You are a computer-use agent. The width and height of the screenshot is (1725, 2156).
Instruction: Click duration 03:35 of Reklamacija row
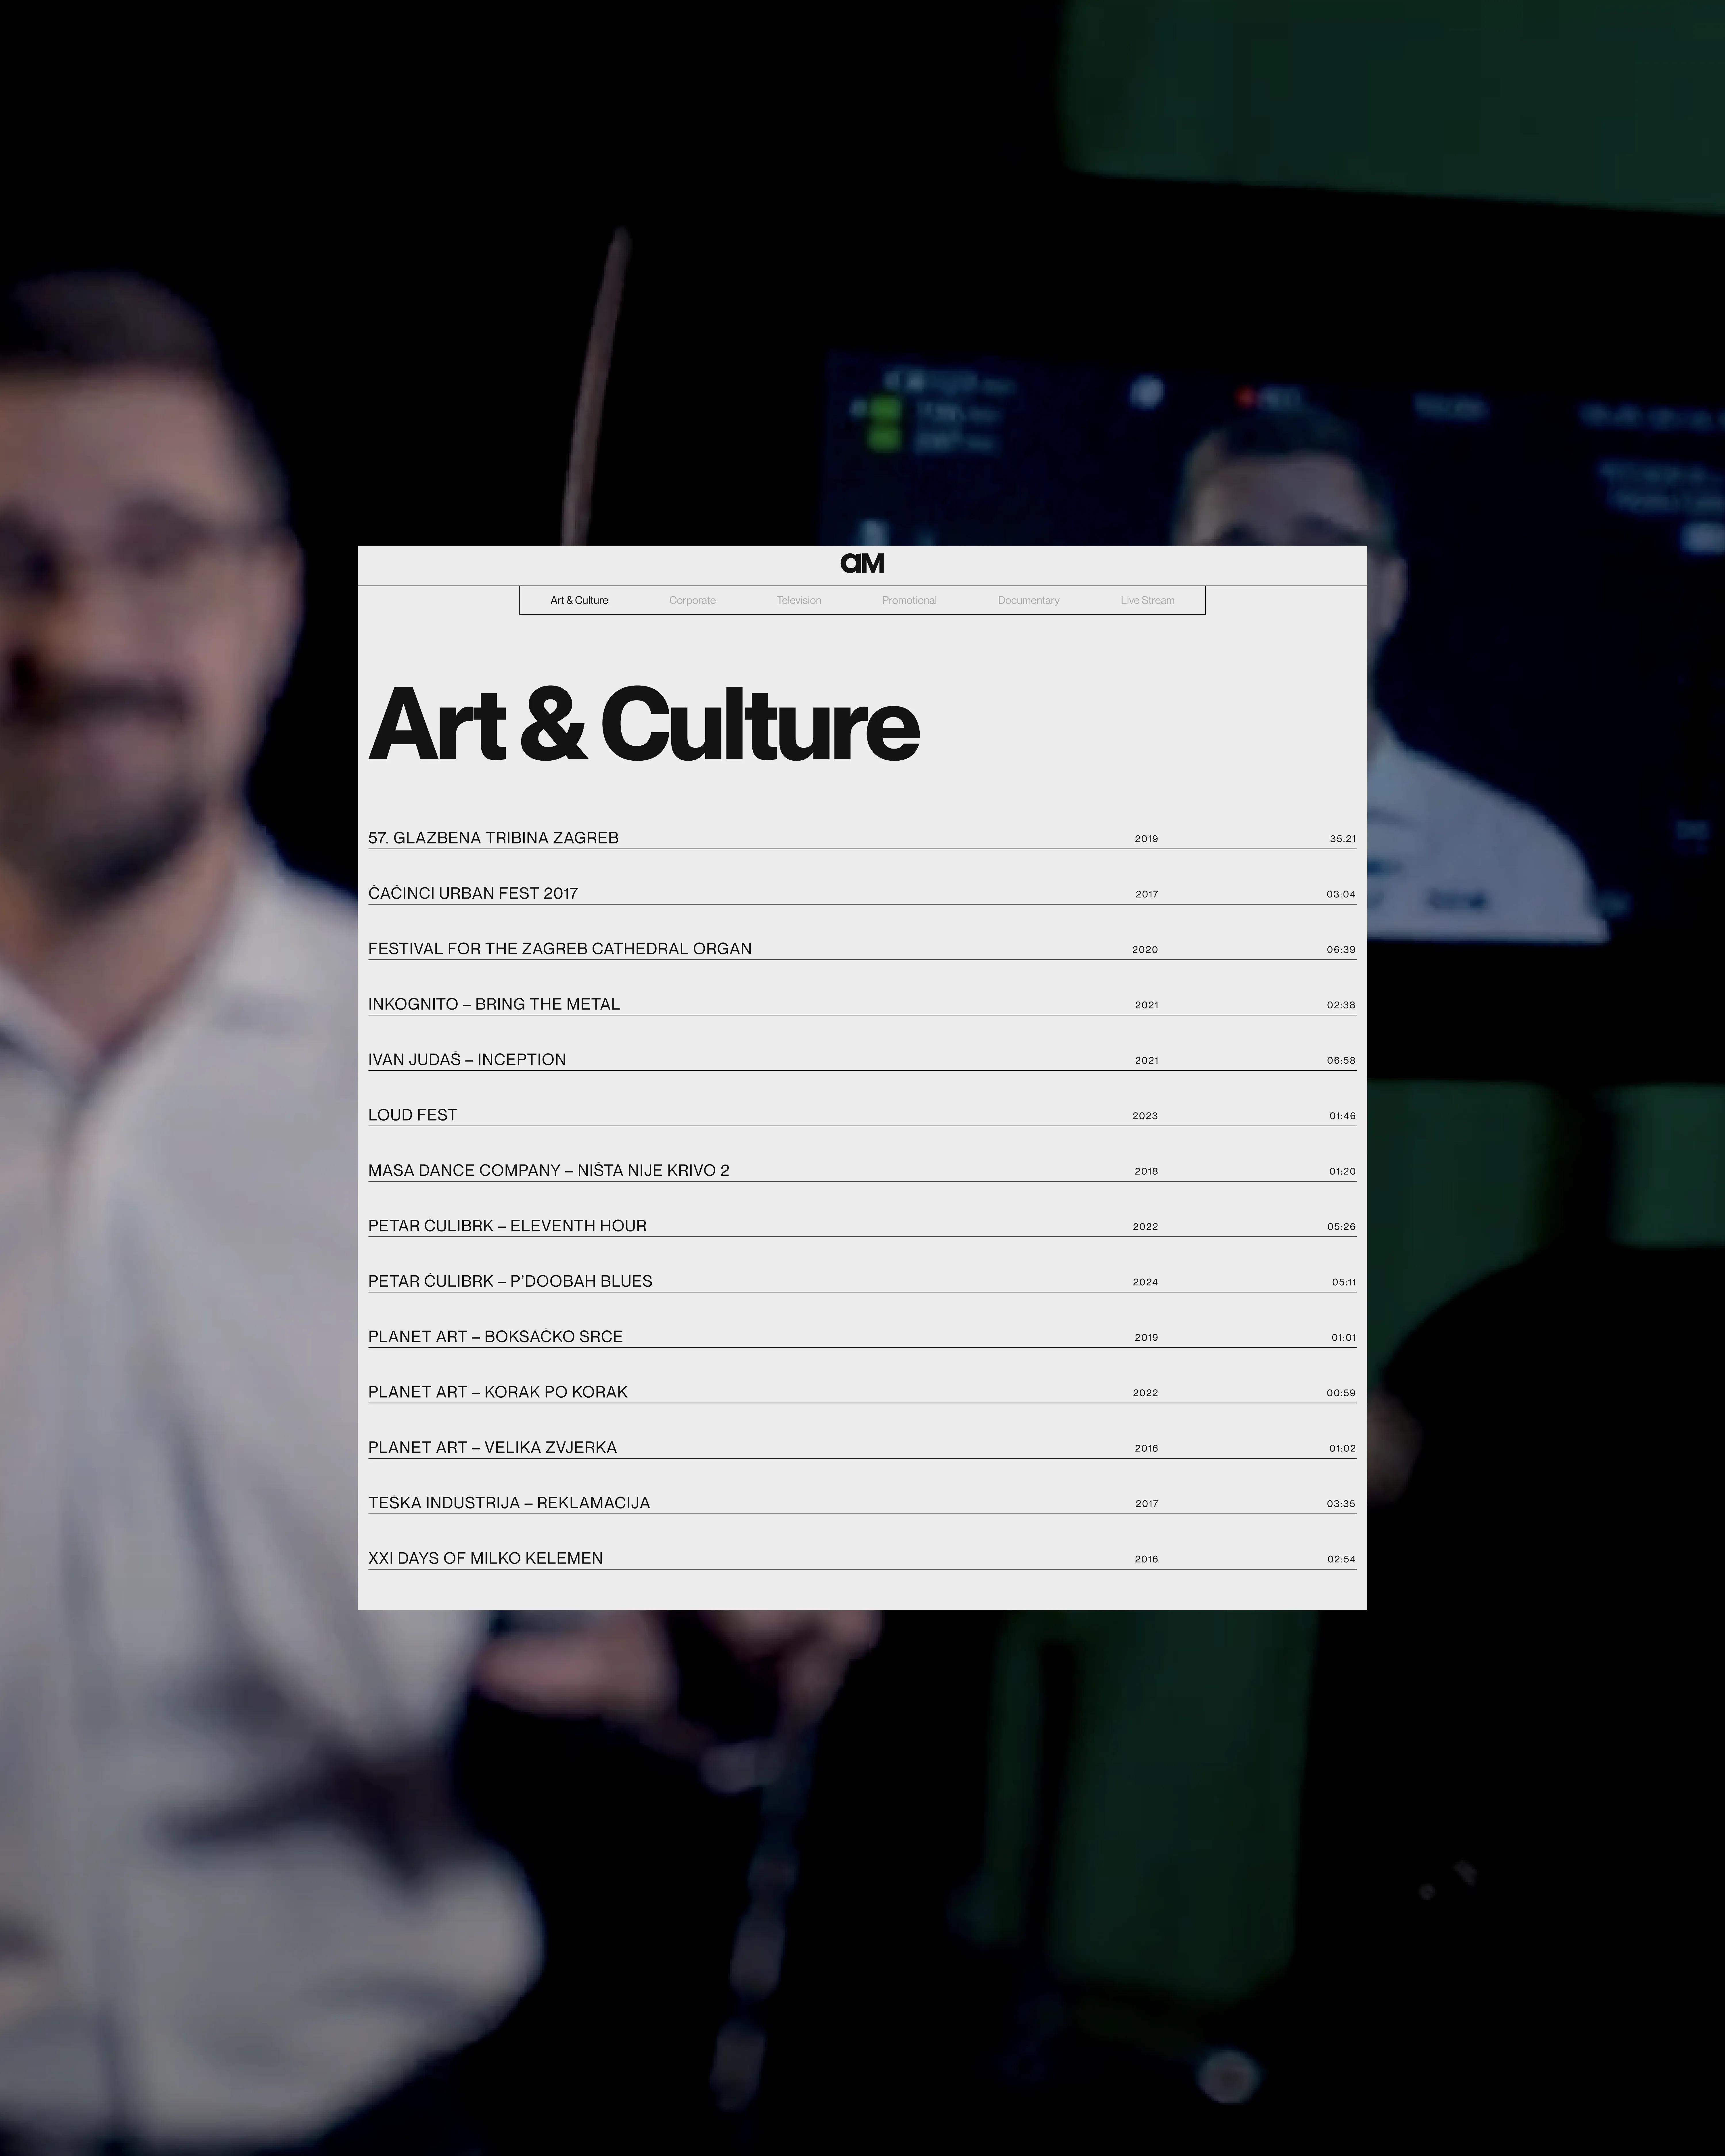1341,1504
